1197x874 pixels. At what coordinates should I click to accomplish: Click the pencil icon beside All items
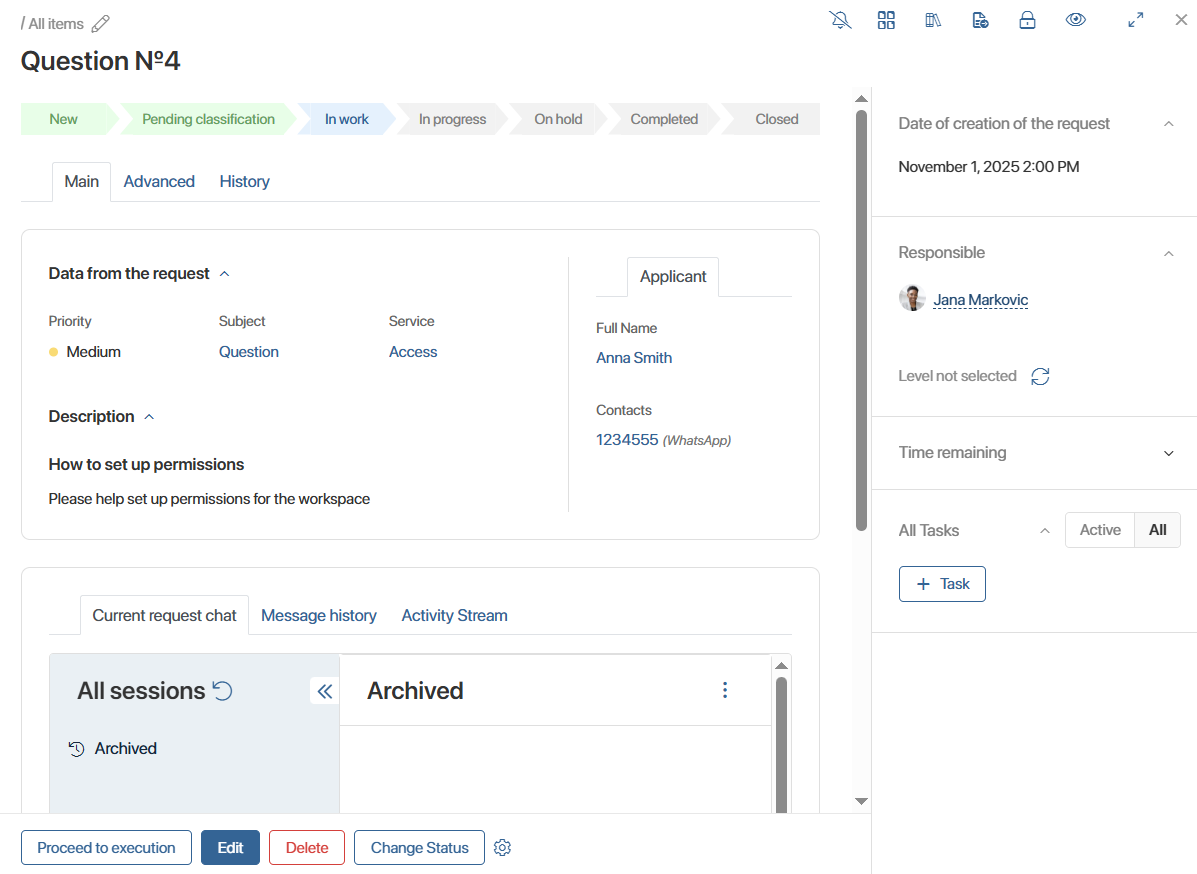(100, 24)
